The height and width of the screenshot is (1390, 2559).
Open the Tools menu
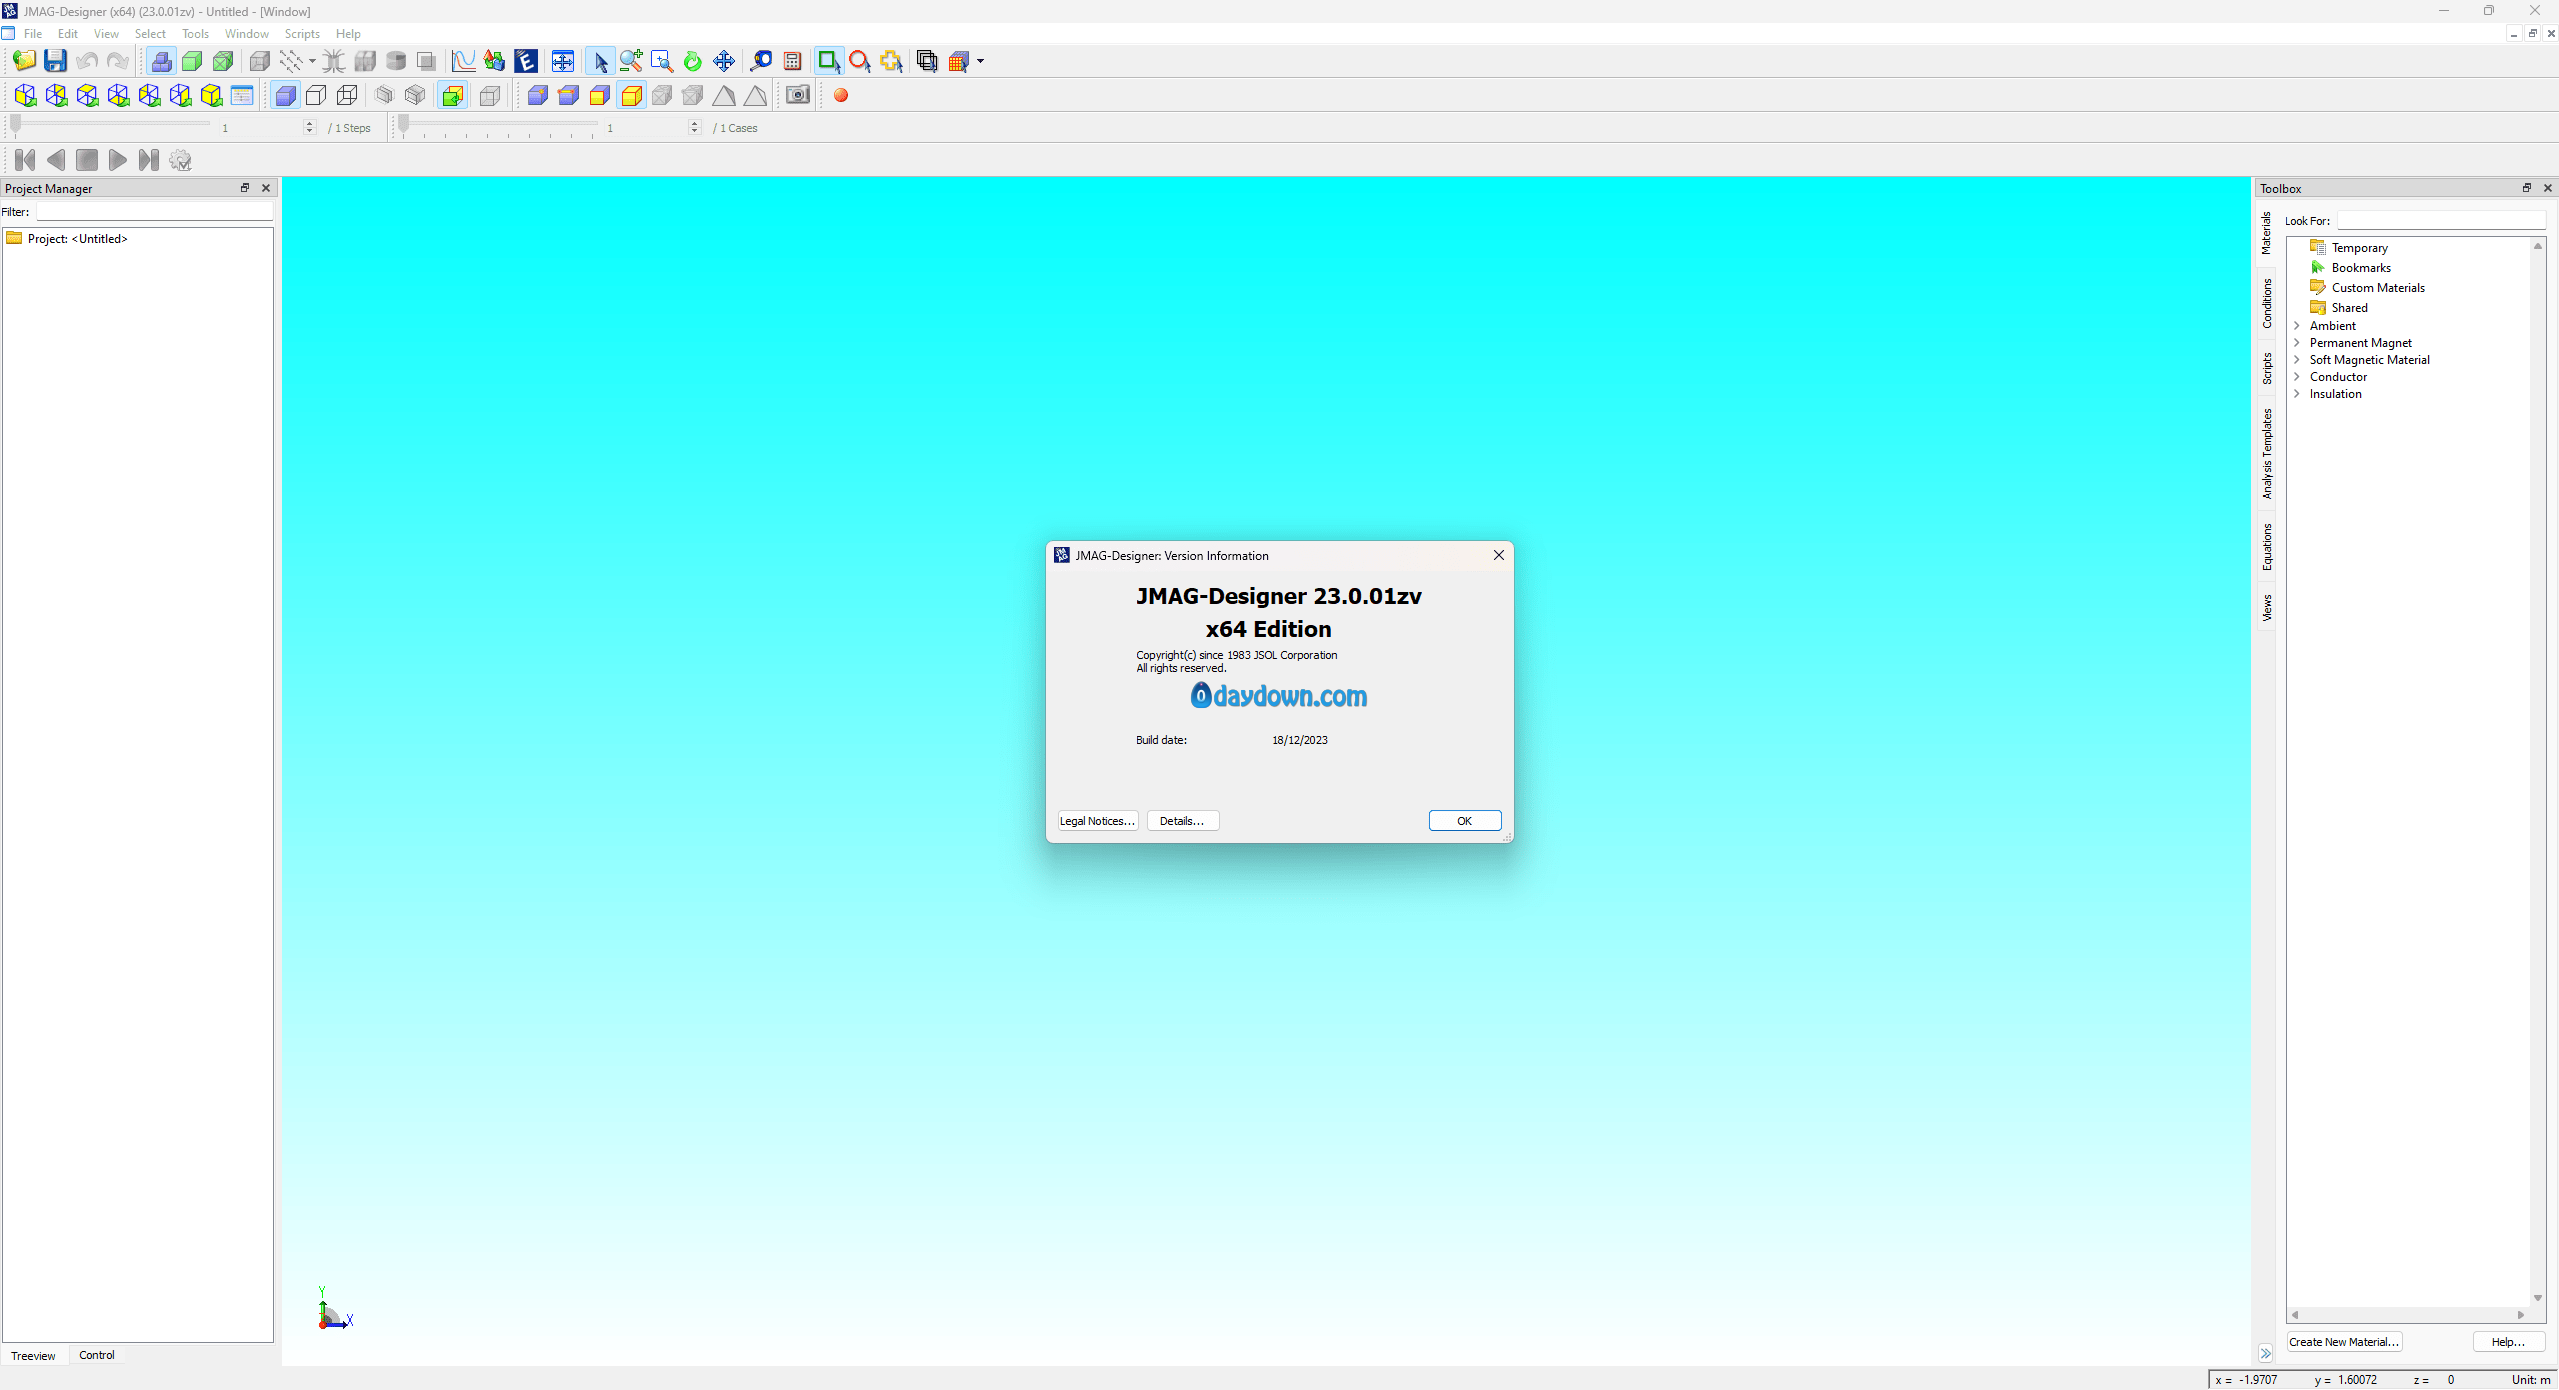tap(195, 34)
